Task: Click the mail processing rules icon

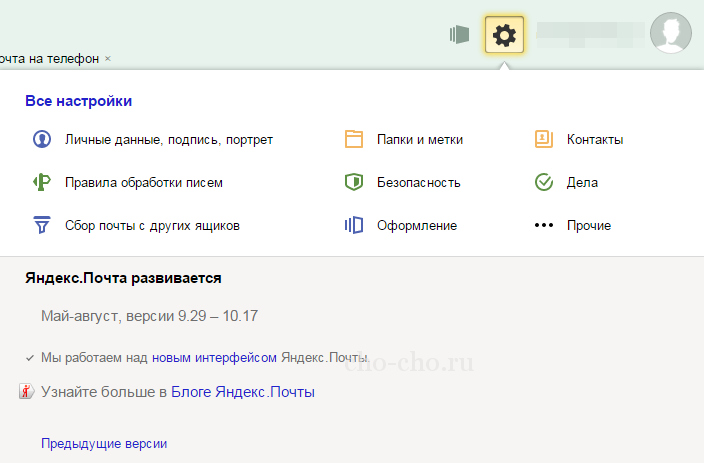Action: coord(42,182)
